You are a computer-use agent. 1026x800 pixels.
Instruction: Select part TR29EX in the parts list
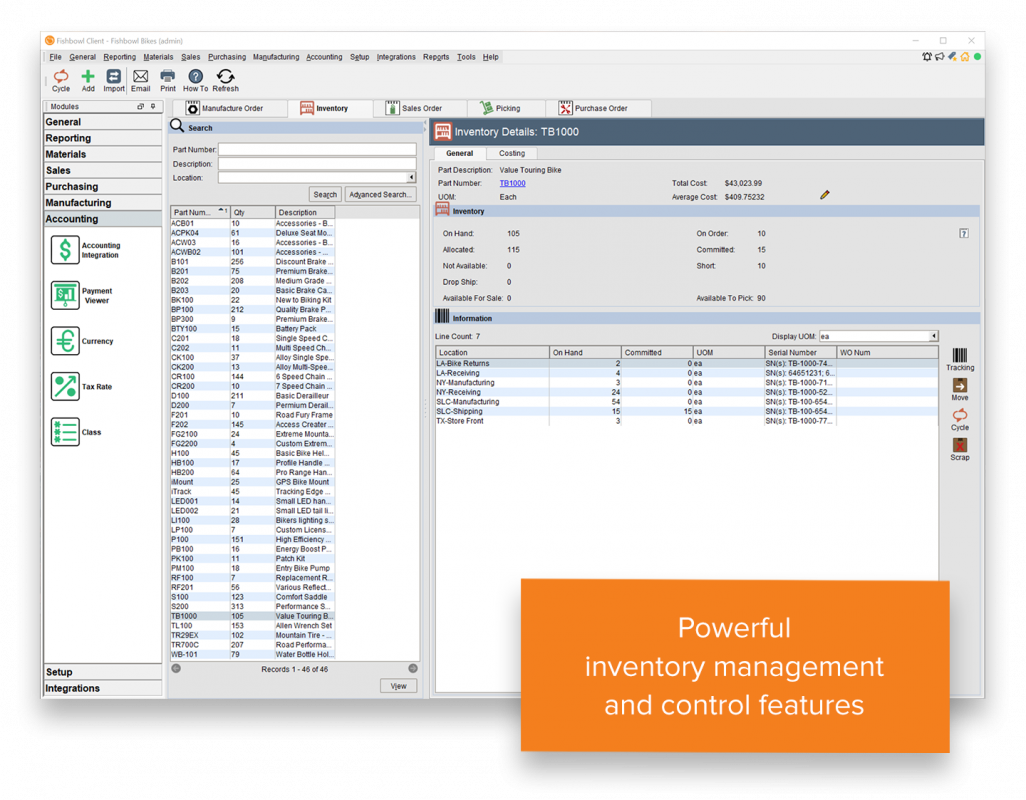253,635
